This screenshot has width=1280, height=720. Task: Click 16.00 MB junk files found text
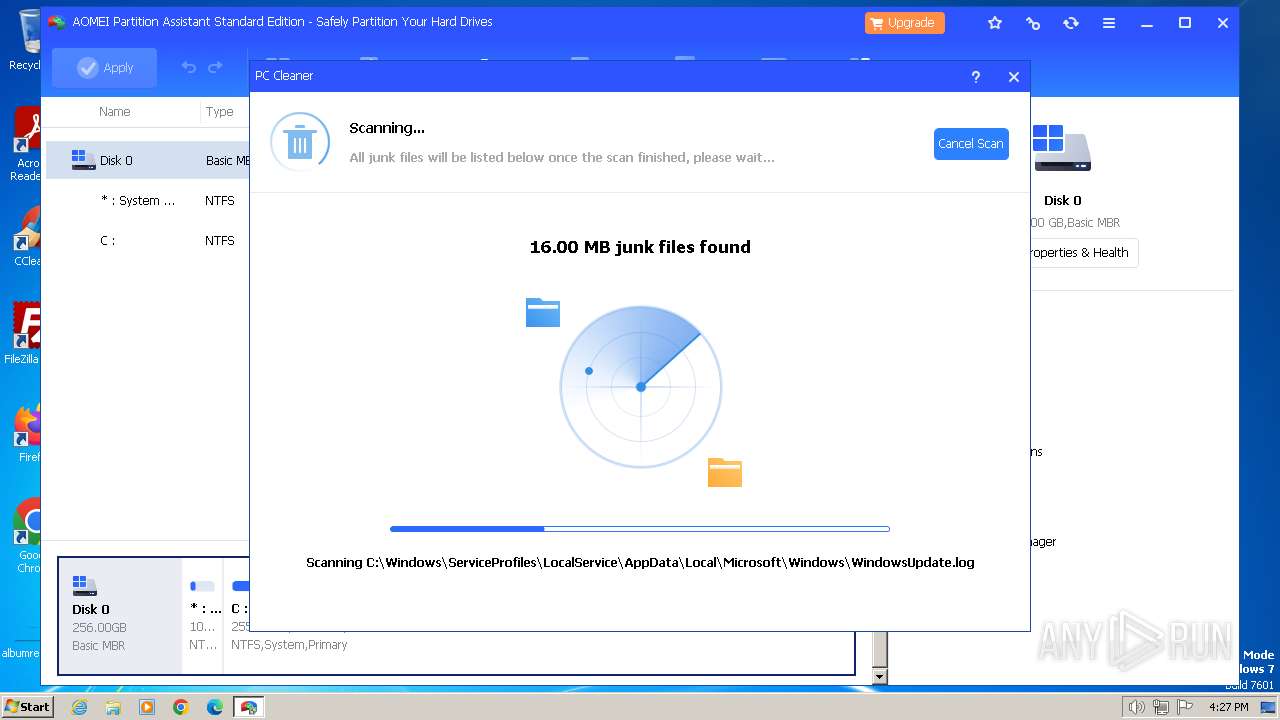[640, 247]
